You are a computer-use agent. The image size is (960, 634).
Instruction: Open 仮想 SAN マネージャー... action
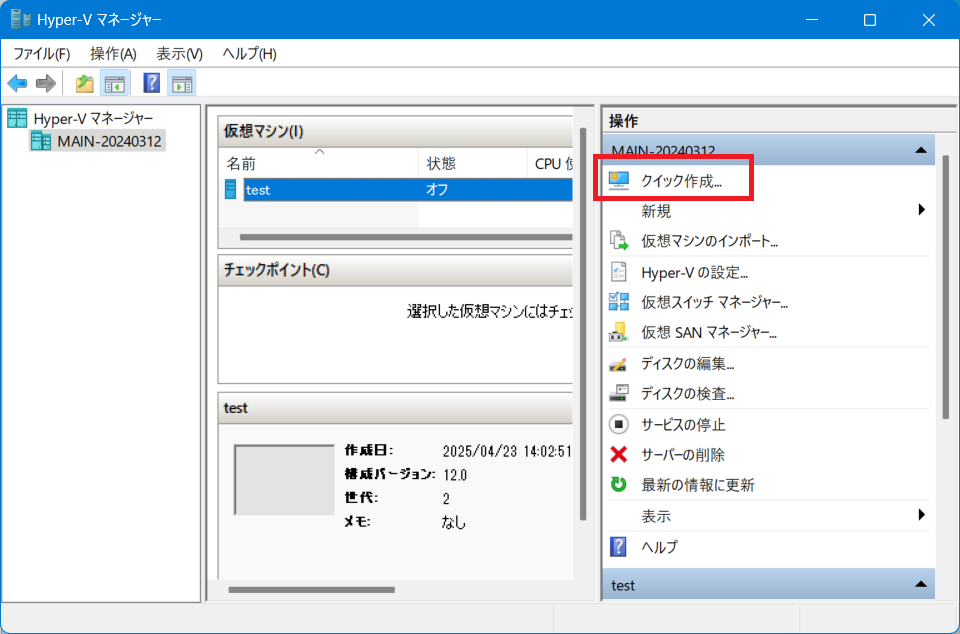point(709,332)
